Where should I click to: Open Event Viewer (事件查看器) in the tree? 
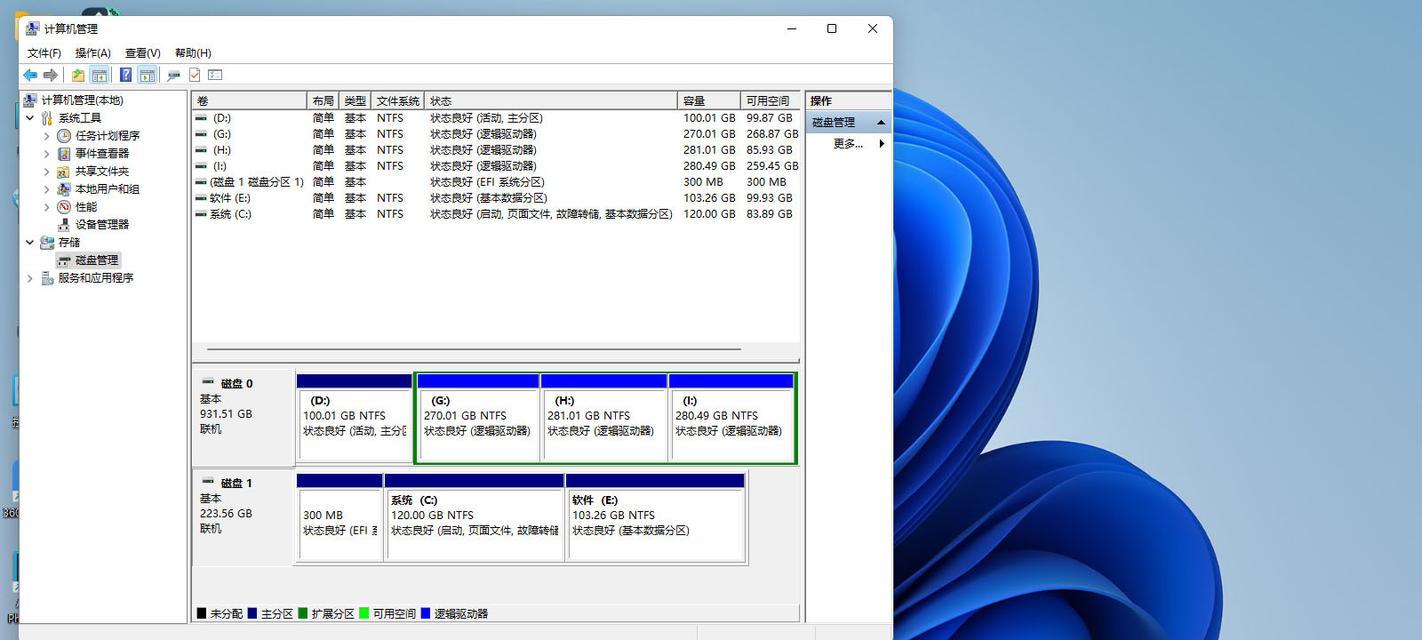click(x=101, y=153)
